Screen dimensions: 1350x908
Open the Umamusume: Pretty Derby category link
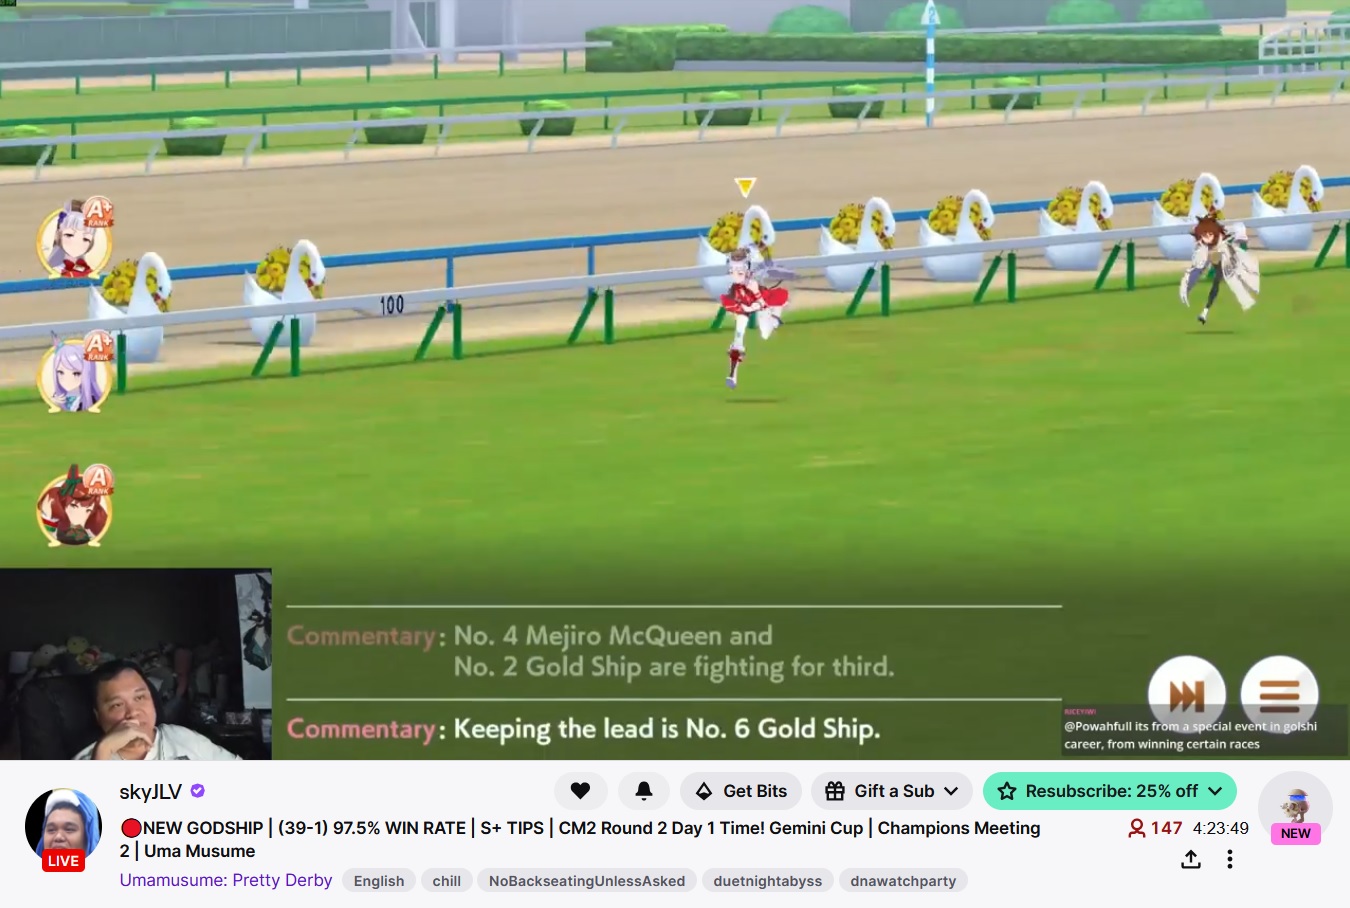pos(226,880)
